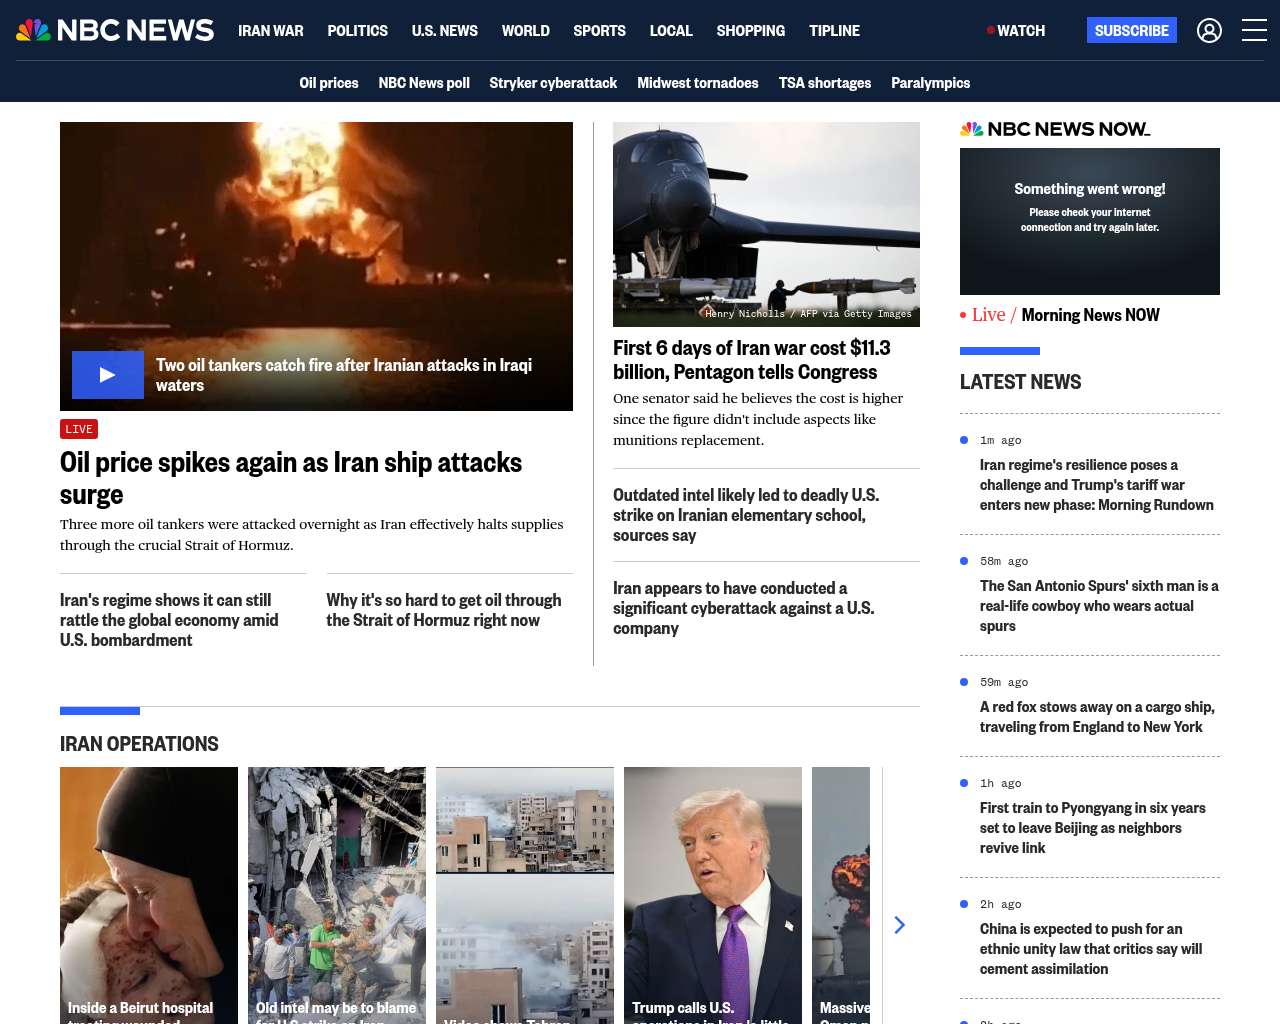Click 'One senator said he believes' summary text

[x=758, y=419]
